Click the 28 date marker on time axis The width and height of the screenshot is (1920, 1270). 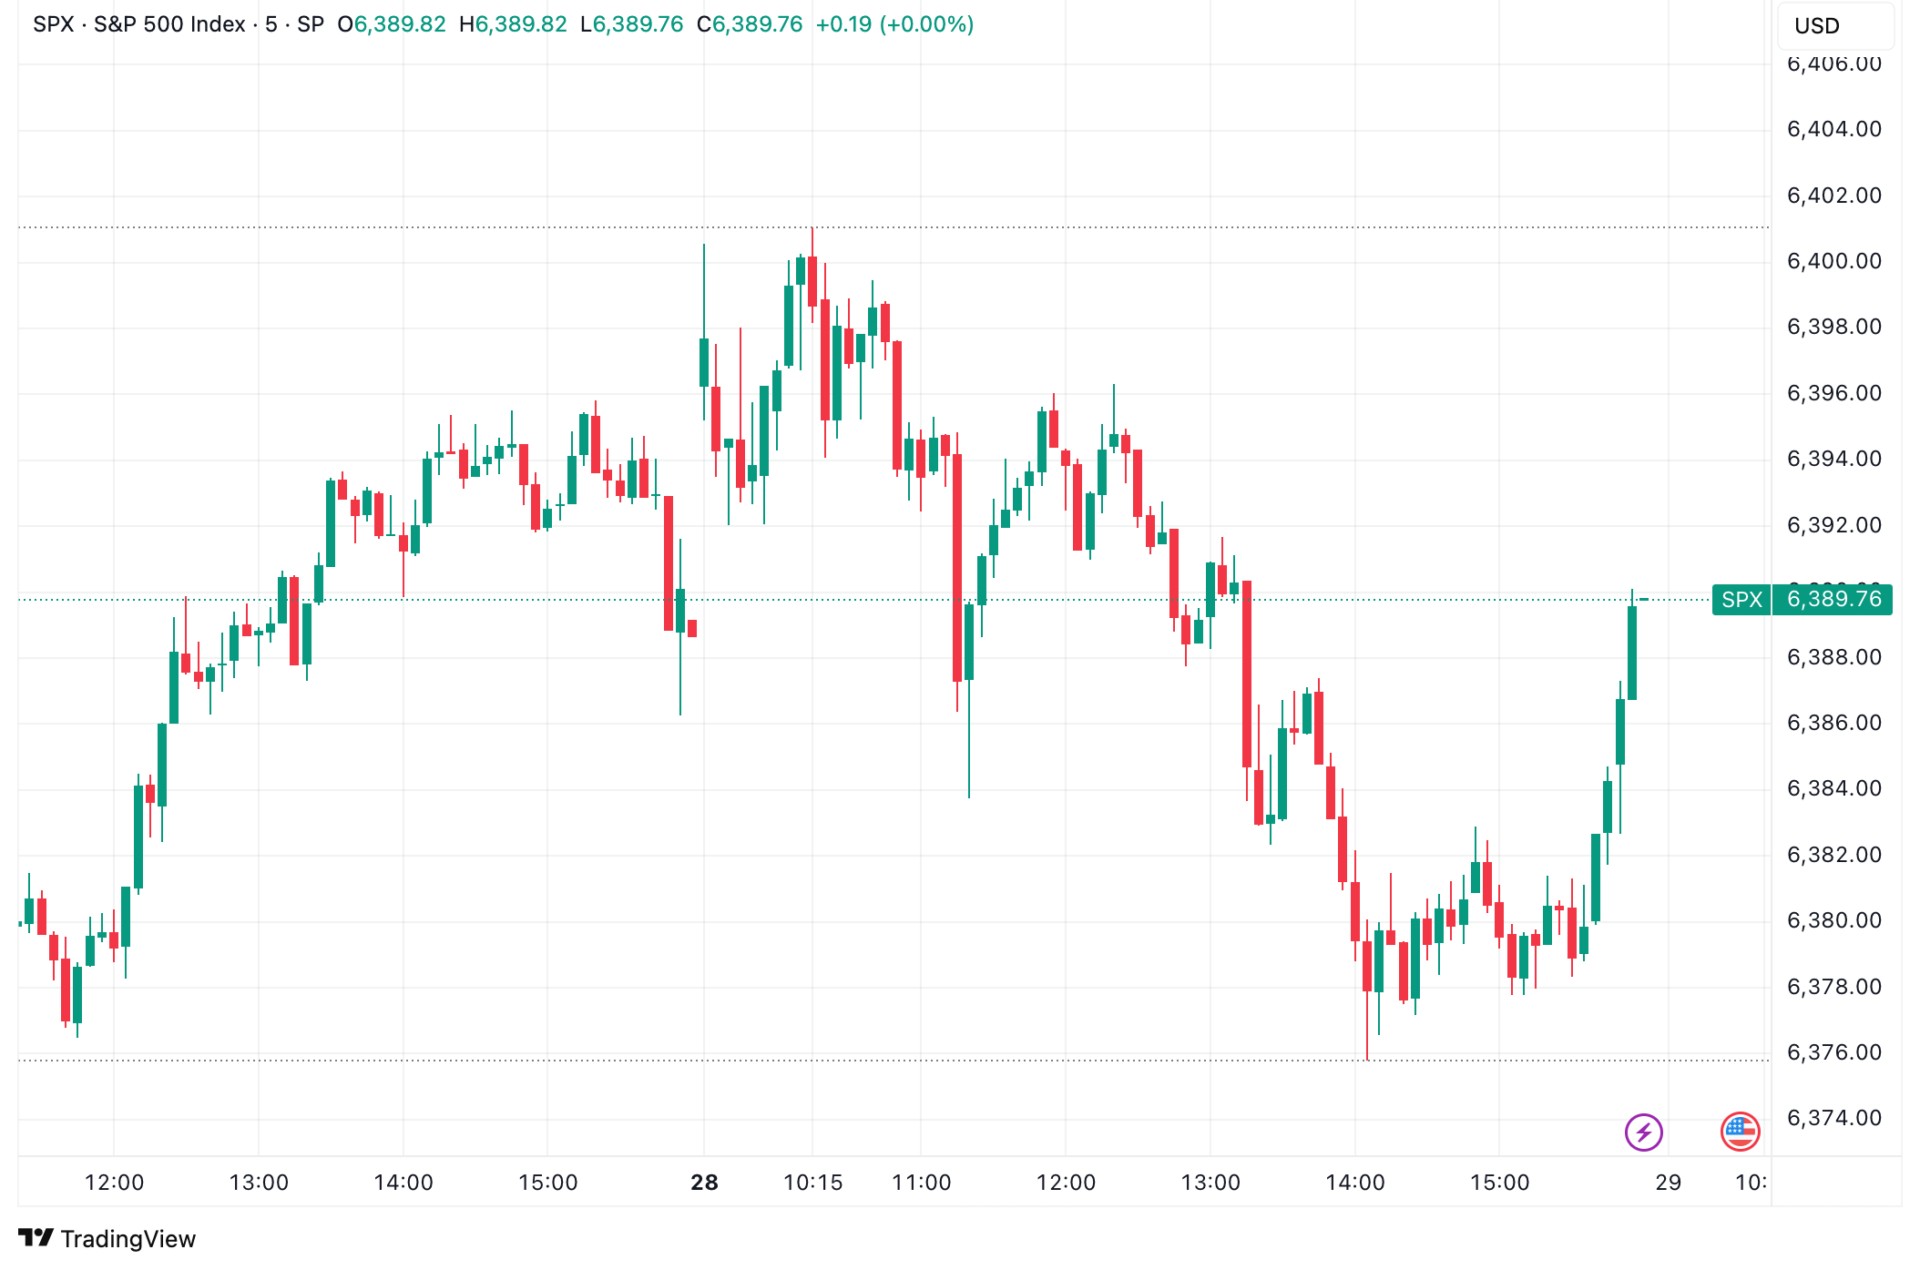703,1181
